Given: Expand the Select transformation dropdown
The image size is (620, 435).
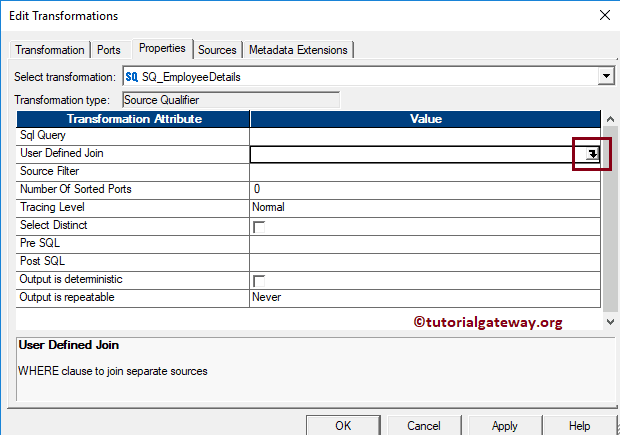Looking at the screenshot, I should [x=605, y=76].
